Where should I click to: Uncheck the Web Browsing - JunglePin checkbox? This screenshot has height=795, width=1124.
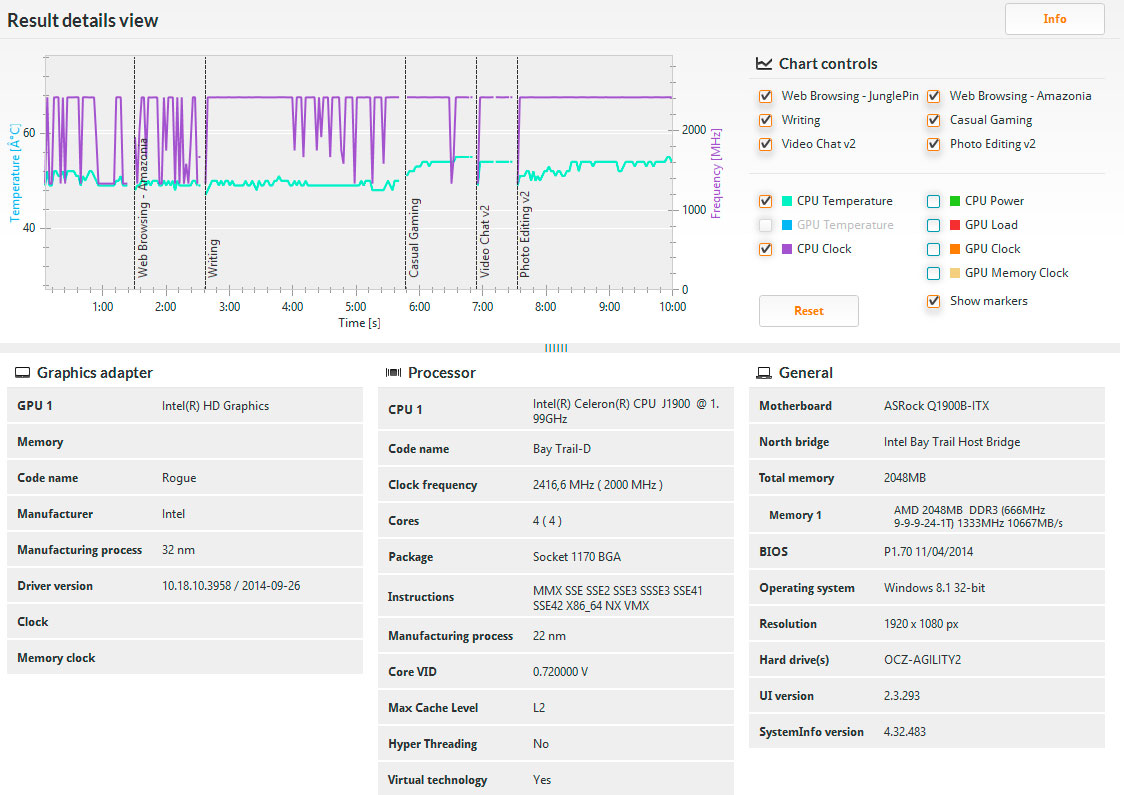coord(765,96)
